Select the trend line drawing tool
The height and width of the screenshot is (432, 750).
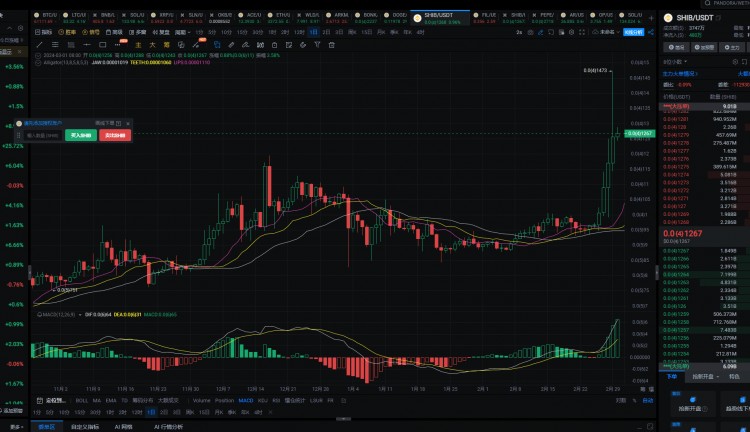(39, 45)
